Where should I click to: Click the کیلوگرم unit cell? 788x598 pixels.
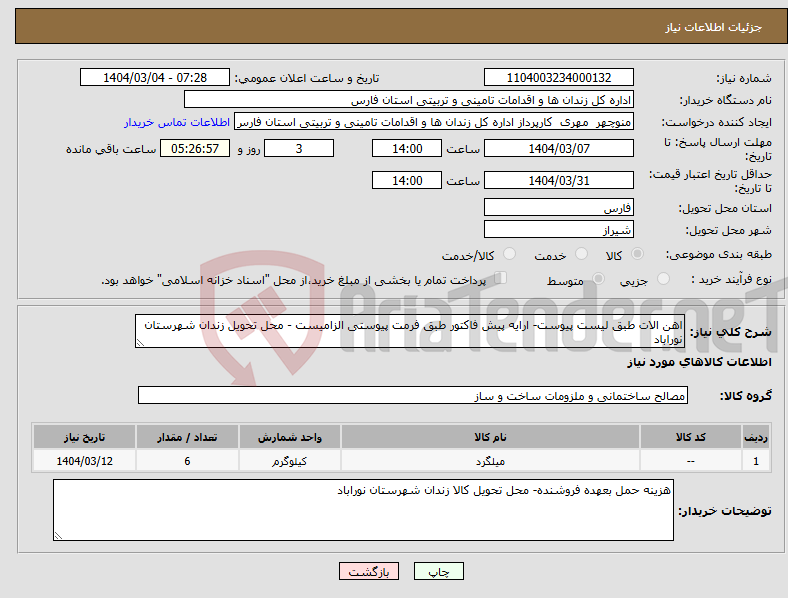pyautogui.click(x=290, y=461)
